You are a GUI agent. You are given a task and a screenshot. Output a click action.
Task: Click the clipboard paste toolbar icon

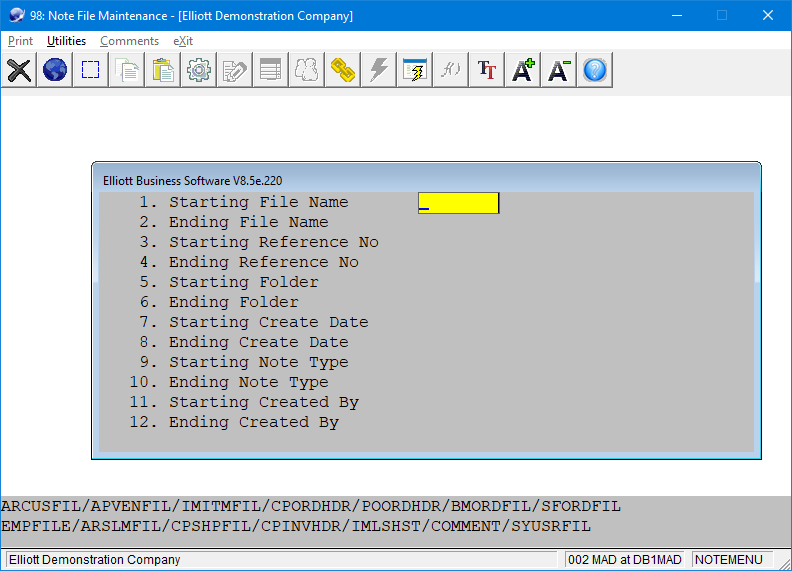[163, 70]
